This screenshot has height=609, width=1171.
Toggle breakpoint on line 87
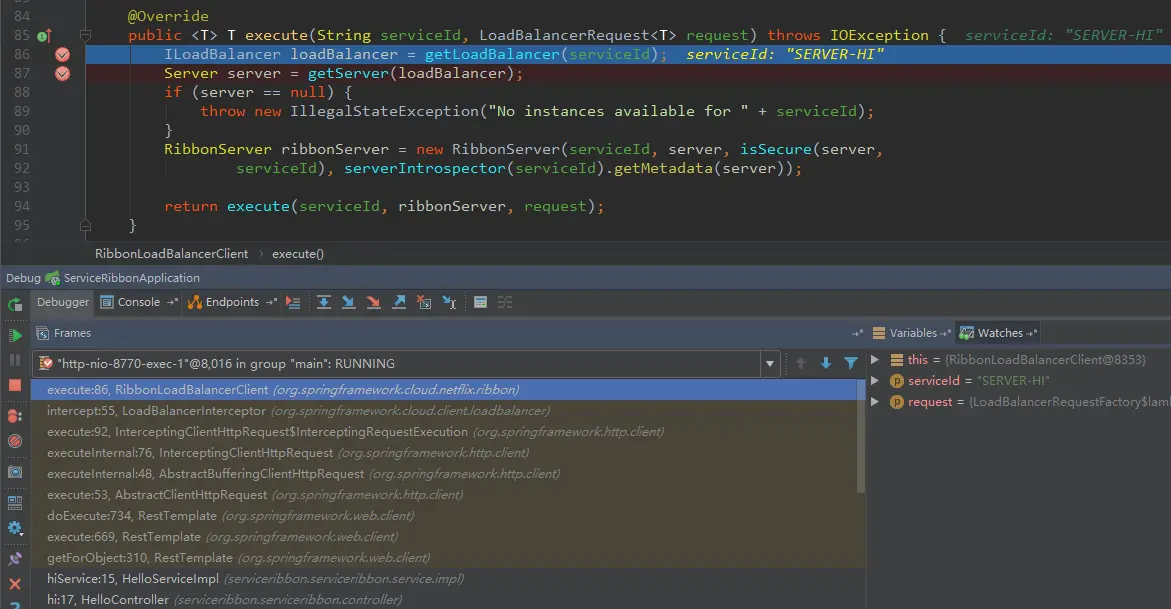click(x=63, y=73)
